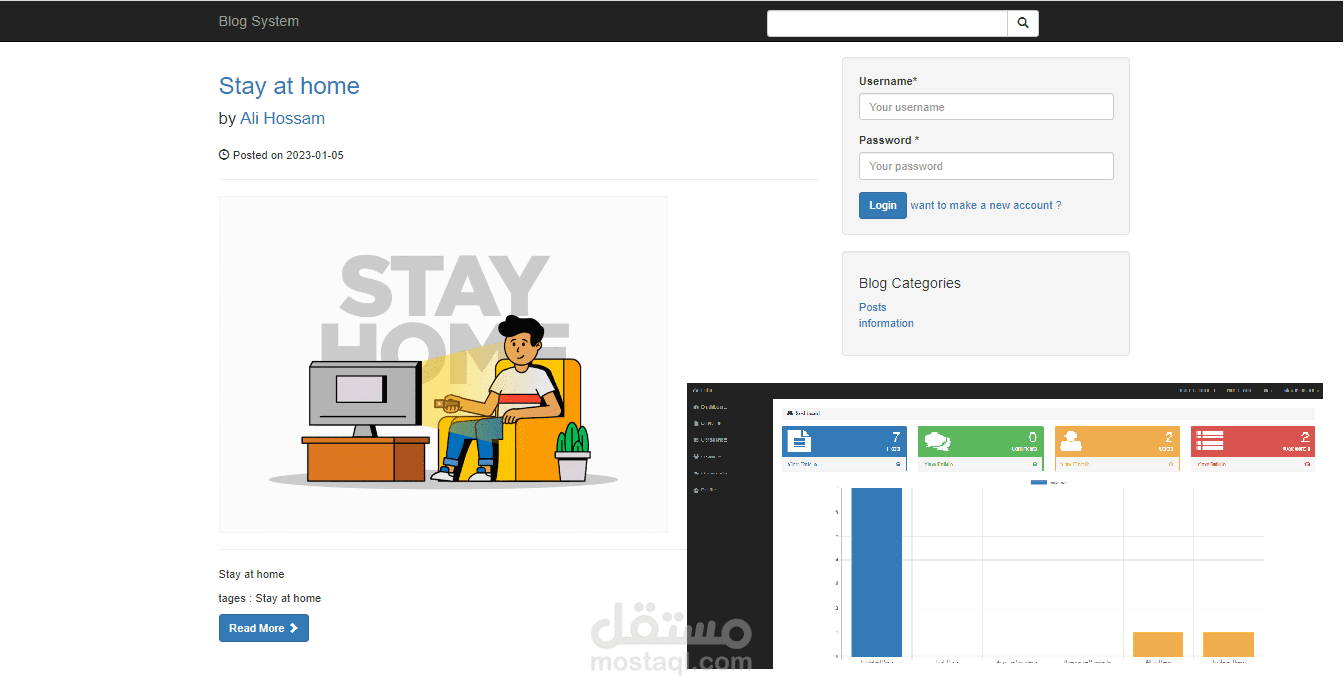Click the speech bubble icon on the green Comments card
Image resolution: width=1344 pixels, height=690 pixels.
[x=937, y=441]
